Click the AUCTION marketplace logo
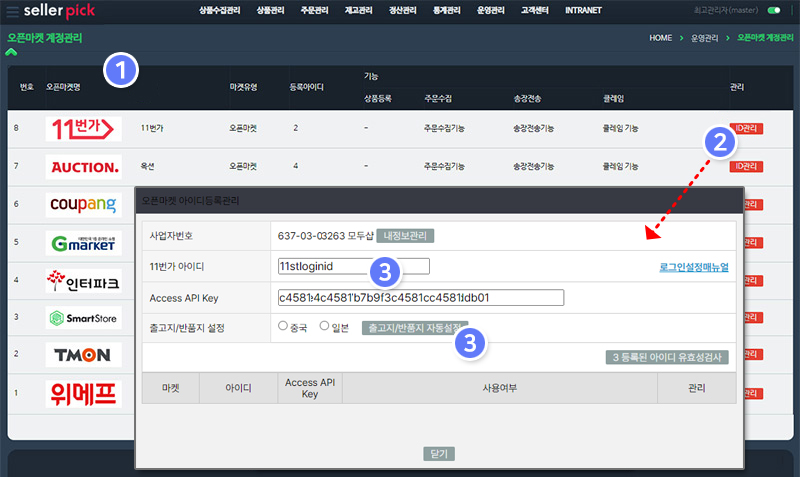 (84, 166)
